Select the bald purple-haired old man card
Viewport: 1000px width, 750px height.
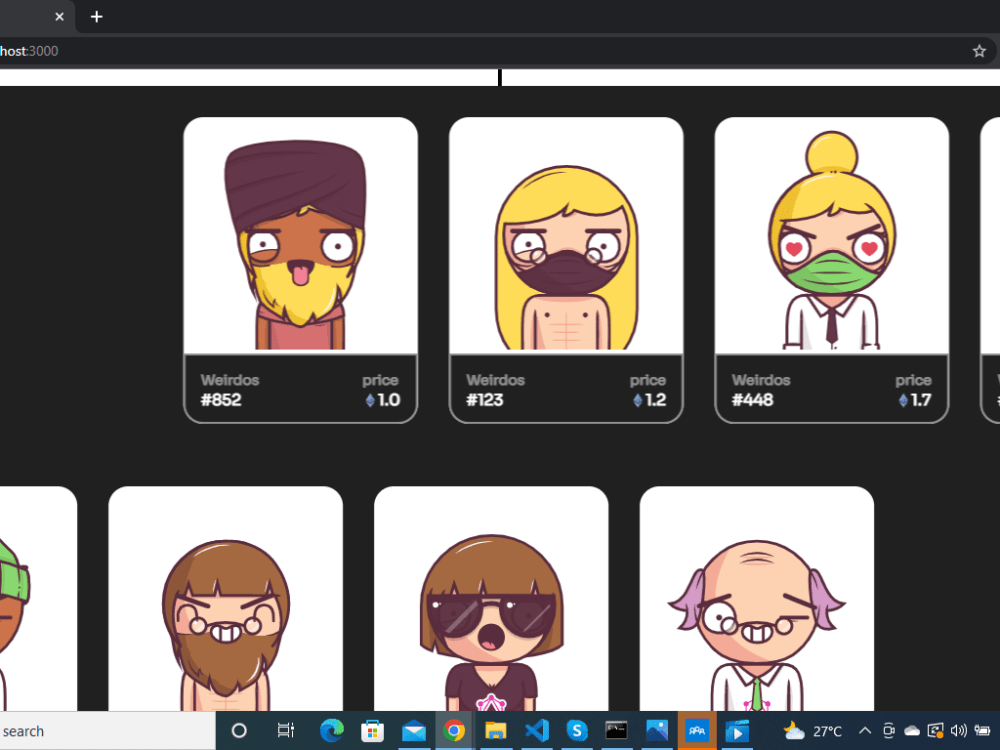[756, 599]
